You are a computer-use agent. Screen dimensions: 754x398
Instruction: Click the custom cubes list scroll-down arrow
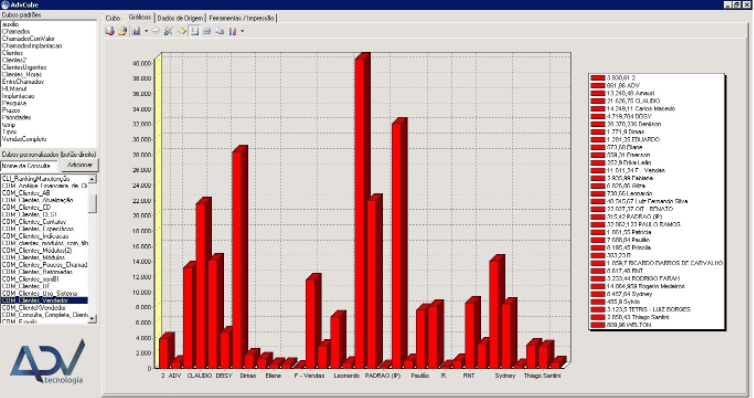click(92, 318)
